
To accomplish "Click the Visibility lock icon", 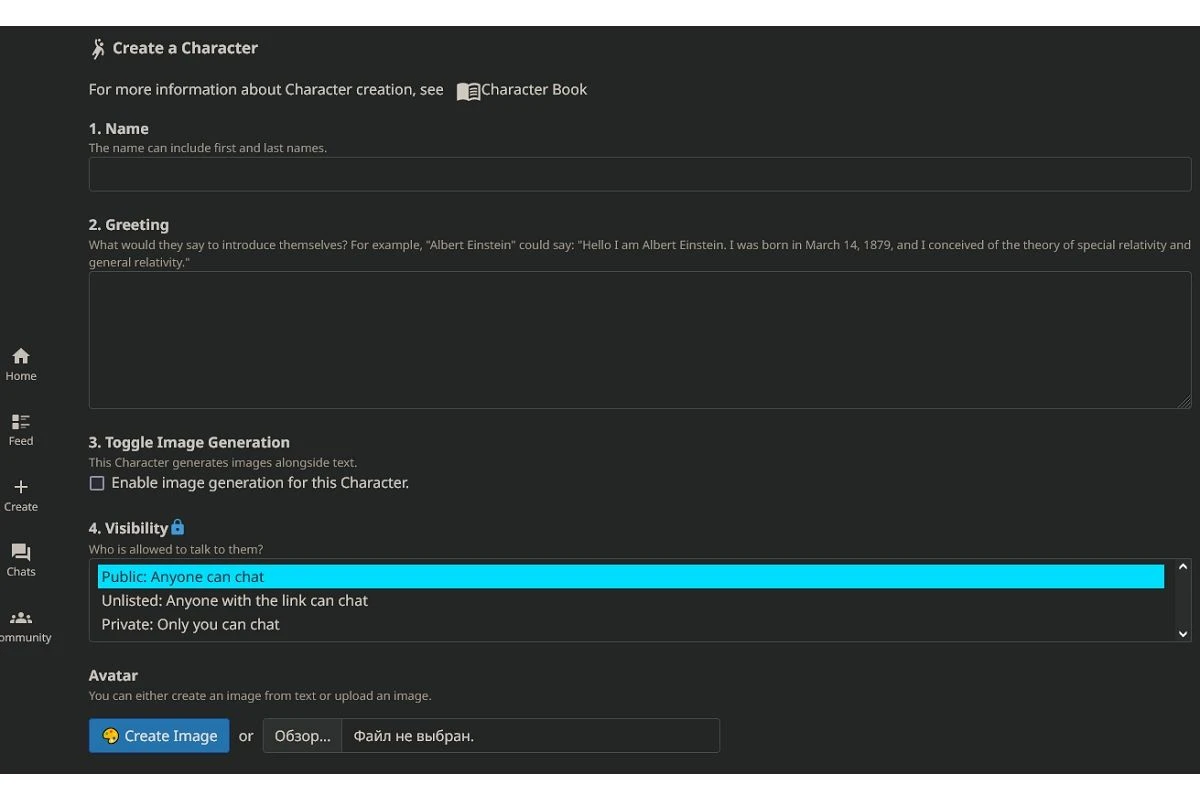I will 178,527.
